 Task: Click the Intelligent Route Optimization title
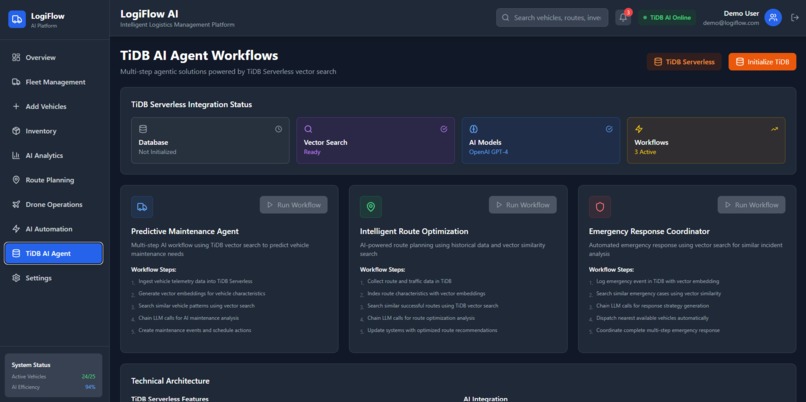click(x=414, y=231)
